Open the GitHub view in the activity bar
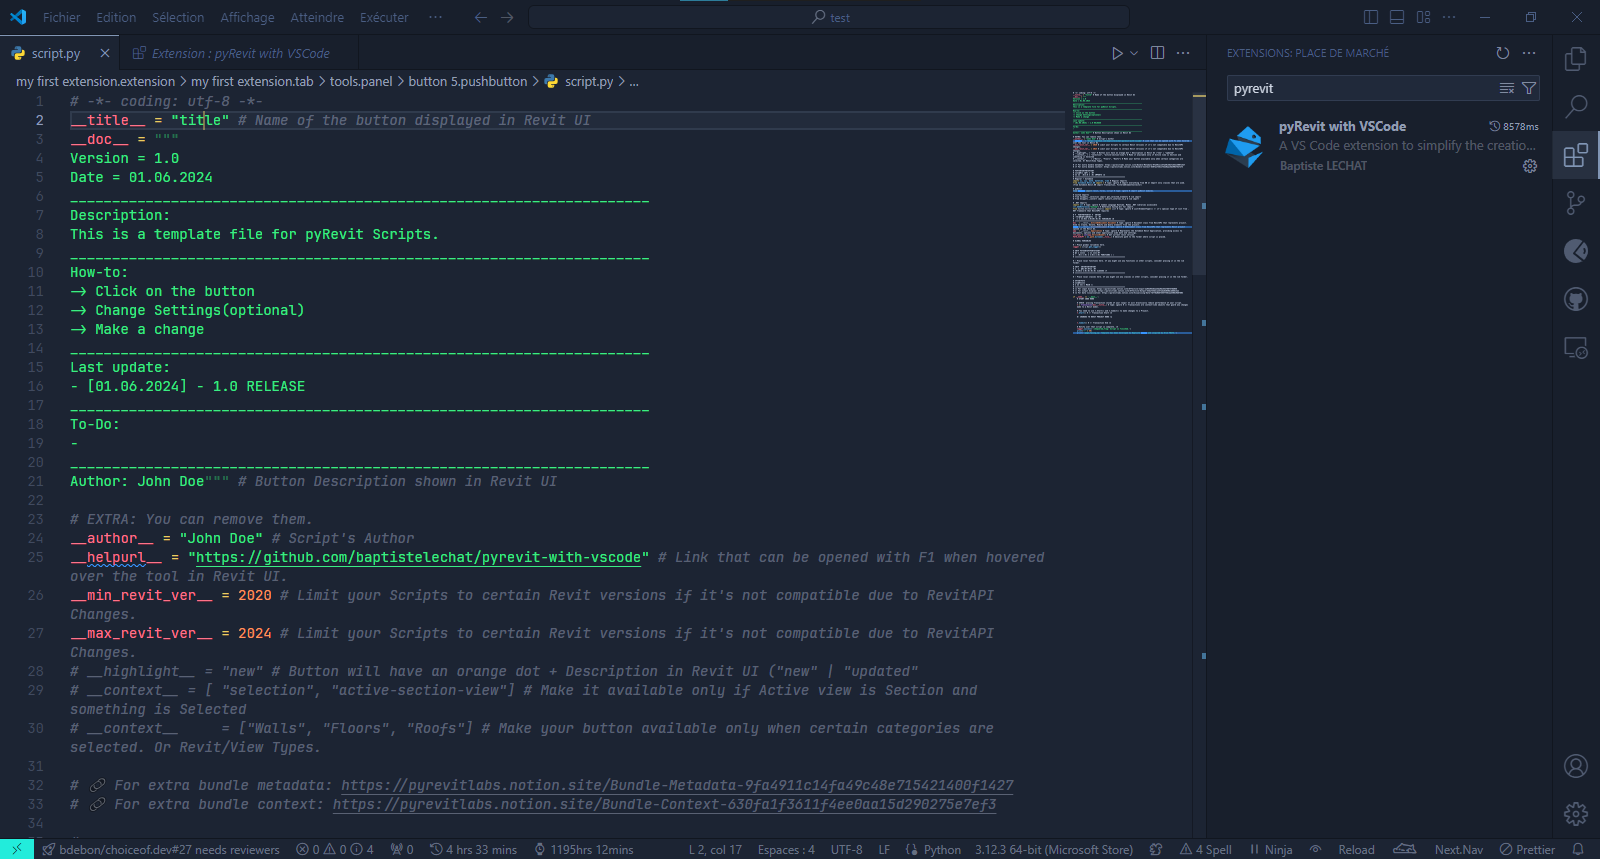The height and width of the screenshot is (859, 1600). (1576, 299)
